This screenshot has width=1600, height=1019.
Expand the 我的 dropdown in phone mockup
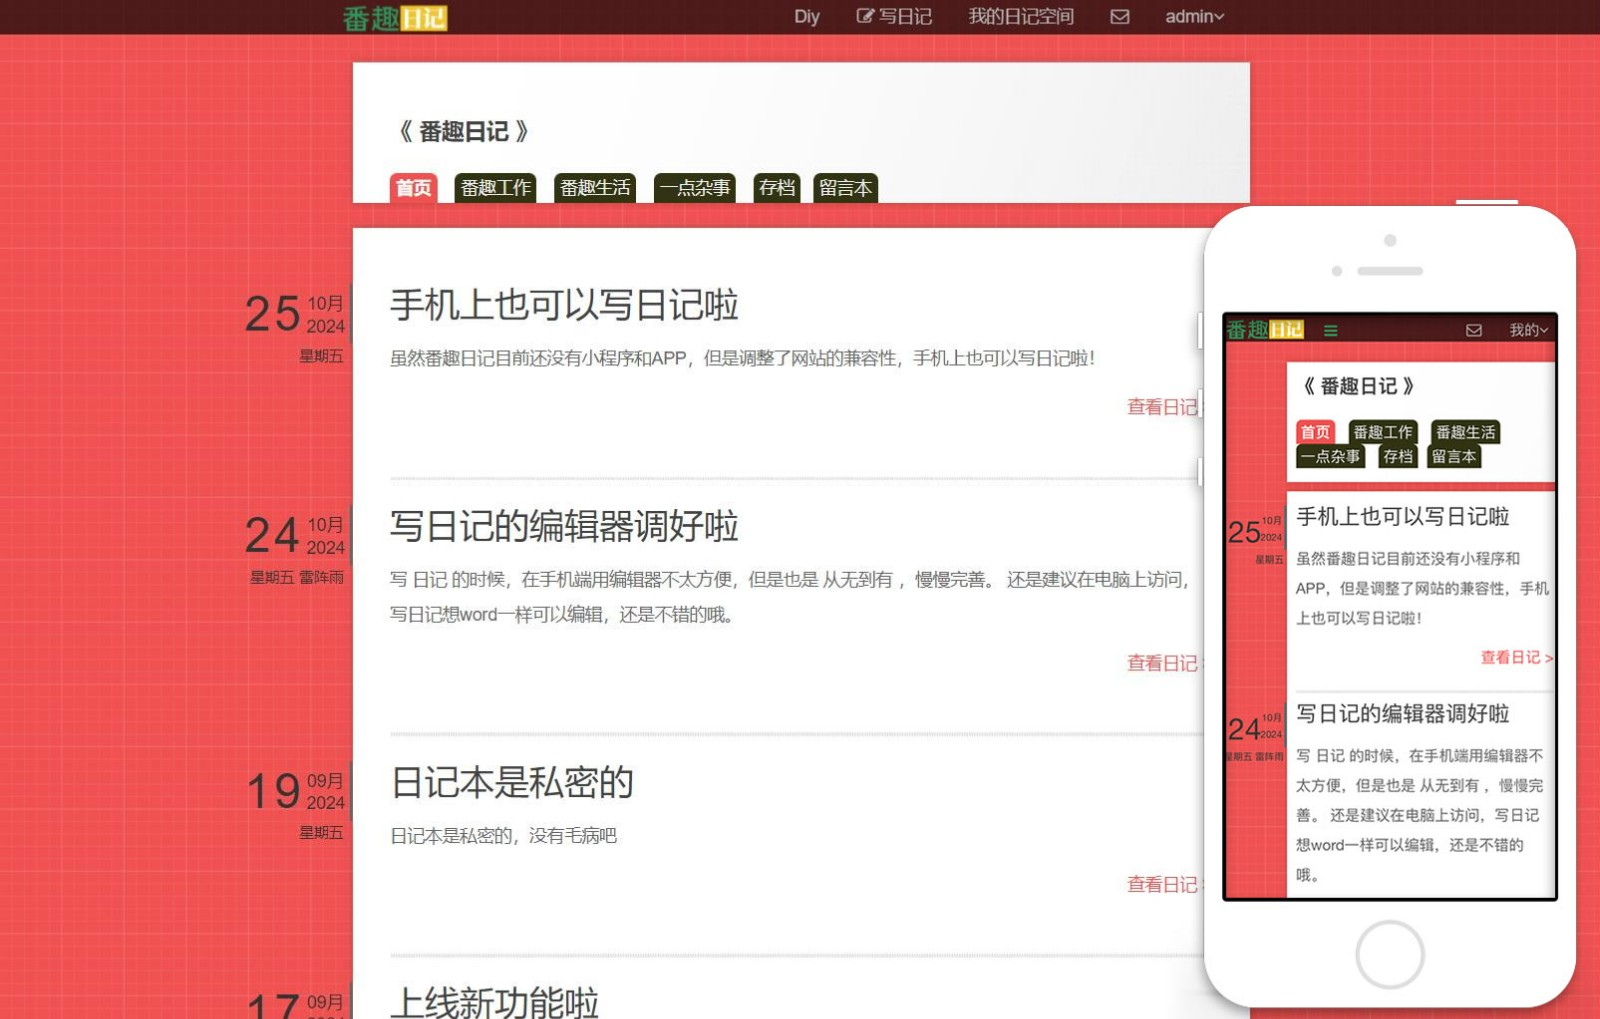(1529, 330)
